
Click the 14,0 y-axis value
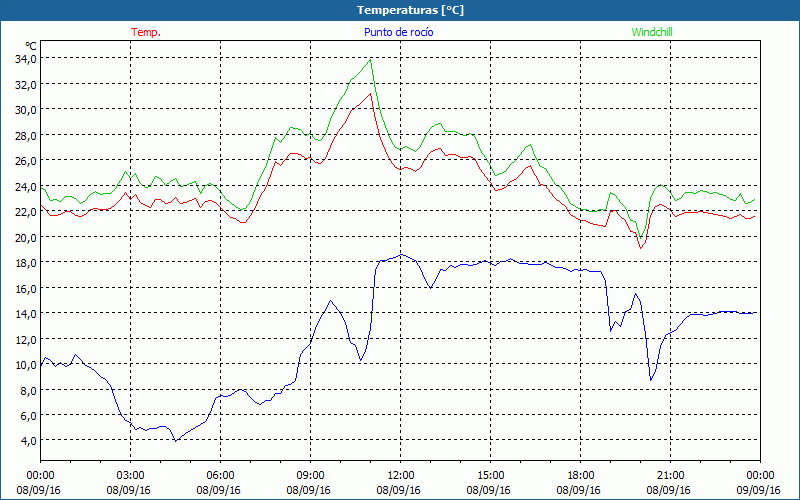(26, 313)
